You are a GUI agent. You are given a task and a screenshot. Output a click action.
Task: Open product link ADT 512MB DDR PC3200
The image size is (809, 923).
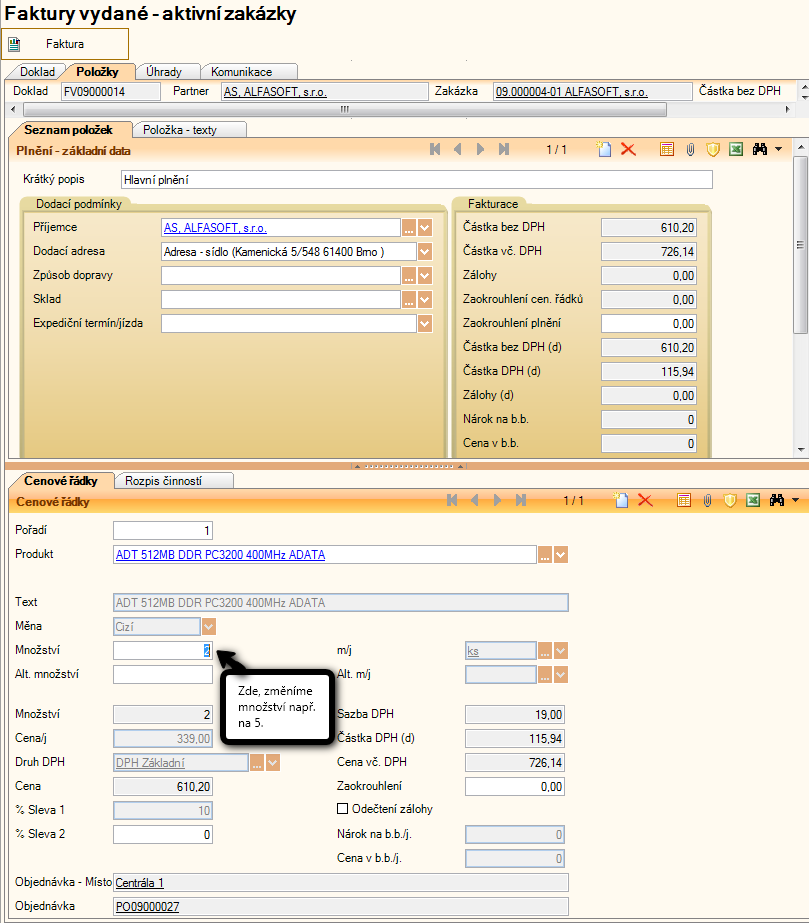[x=220, y=555]
